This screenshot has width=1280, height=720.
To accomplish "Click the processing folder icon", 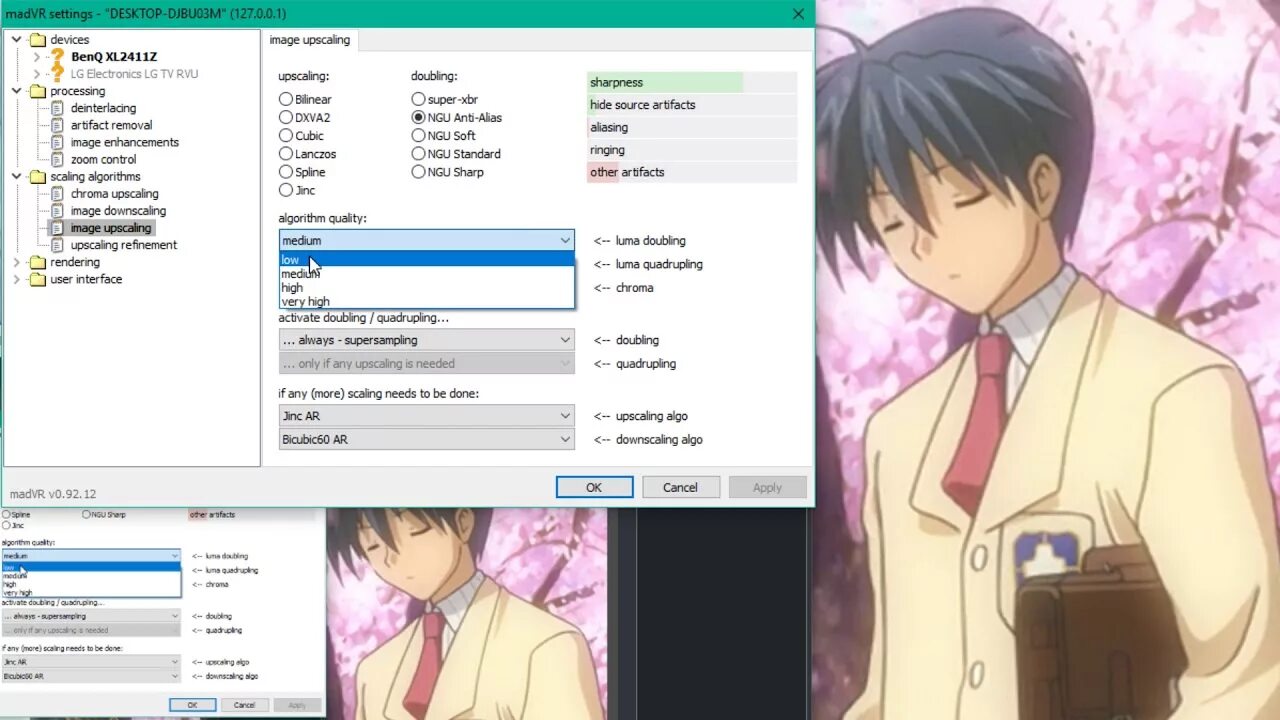I will 38,91.
